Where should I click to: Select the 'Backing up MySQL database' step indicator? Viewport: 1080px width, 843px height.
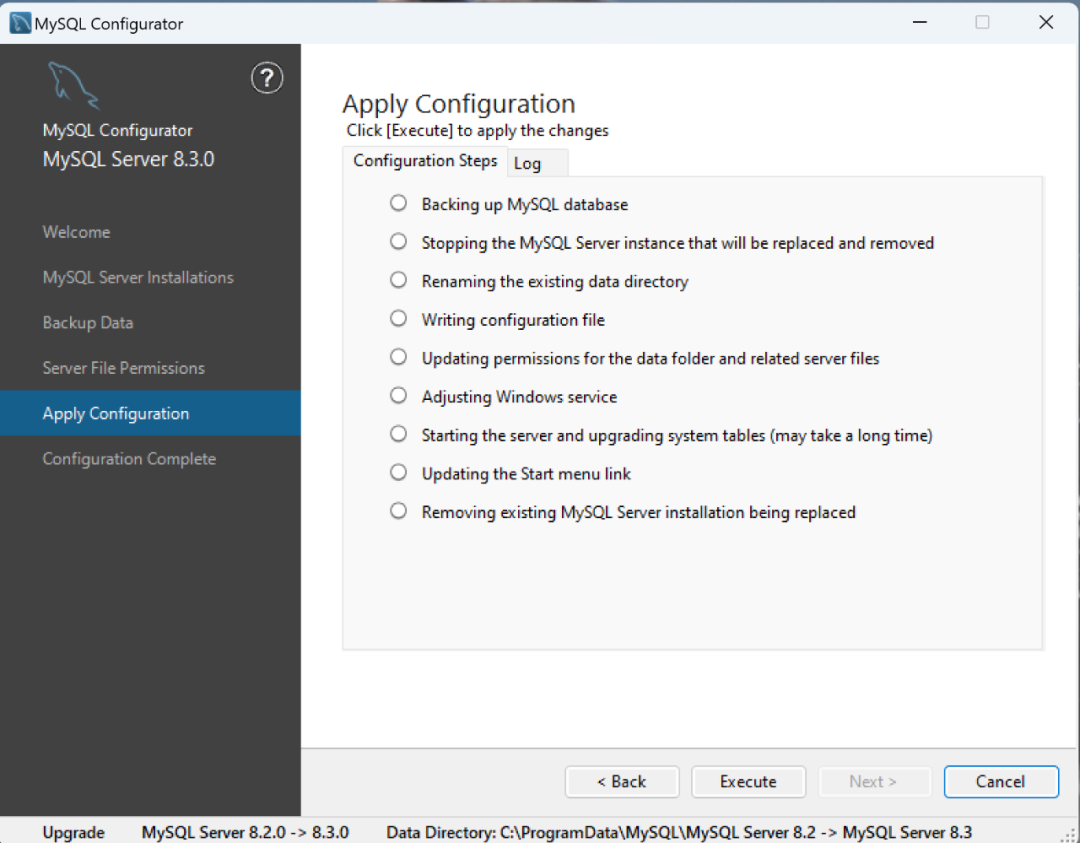(398, 203)
